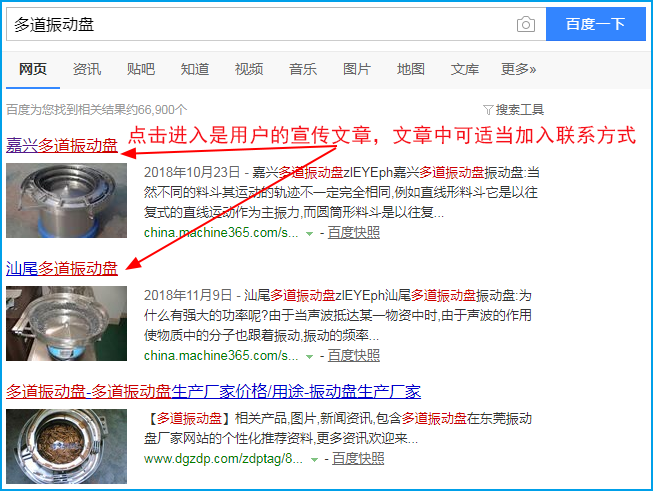Open the 知道 tab
The image size is (653, 491).
coord(194,69)
